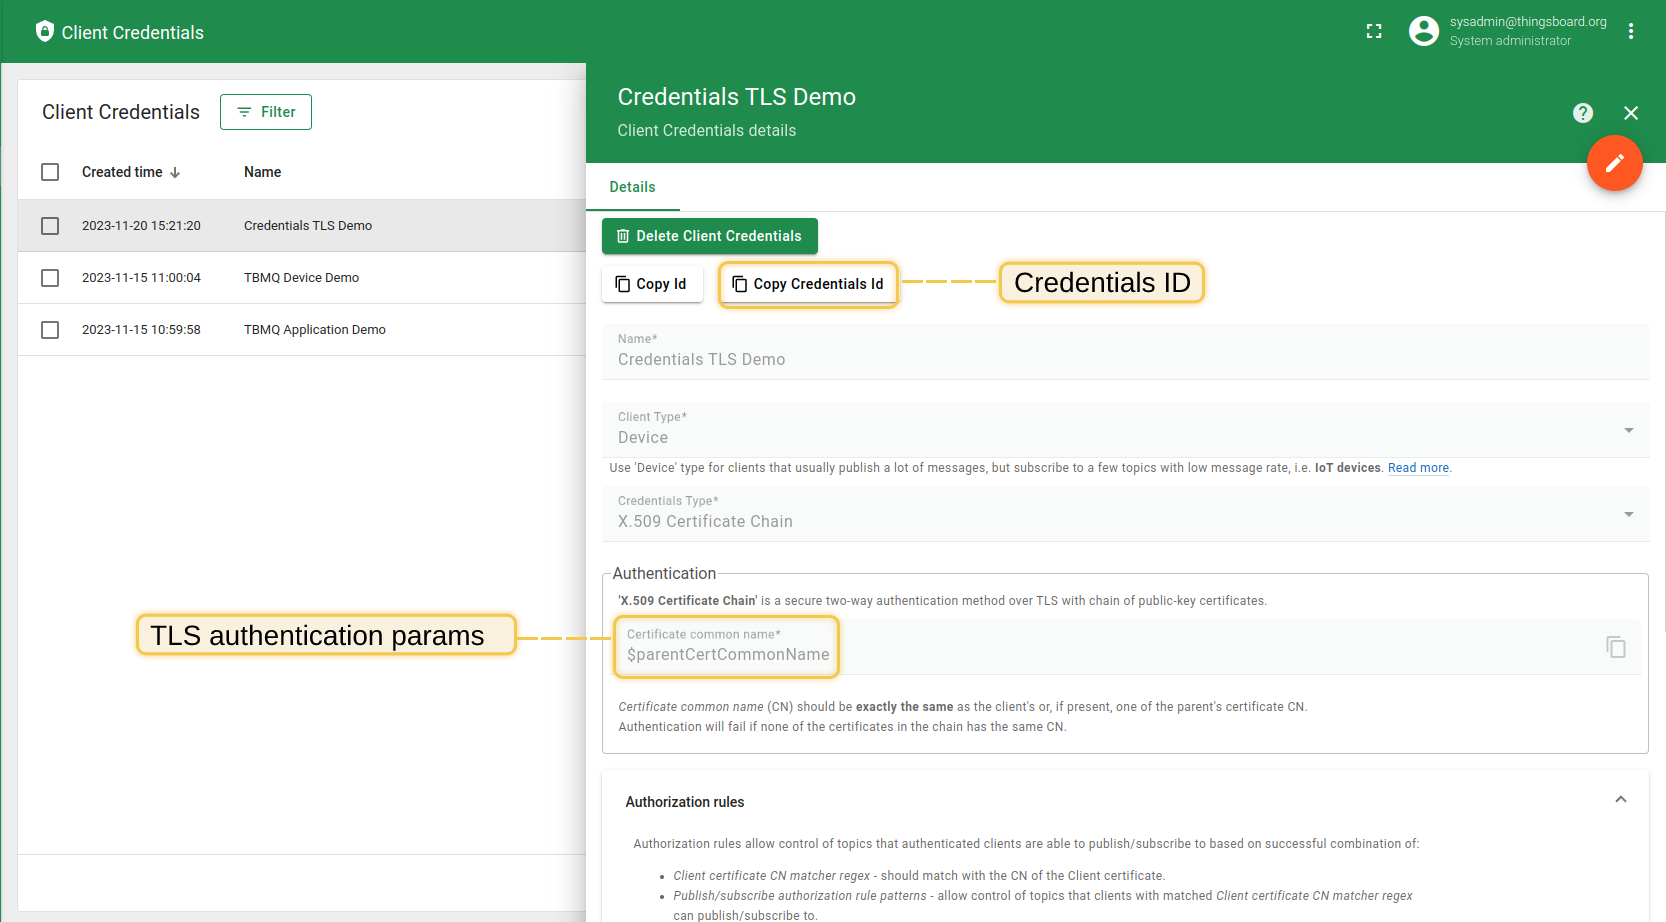Open the Filter button
The image size is (1666, 922).
(266, 112)
